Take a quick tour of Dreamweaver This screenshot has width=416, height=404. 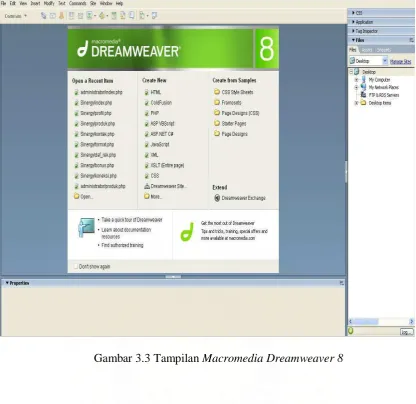tap(132, 220)
